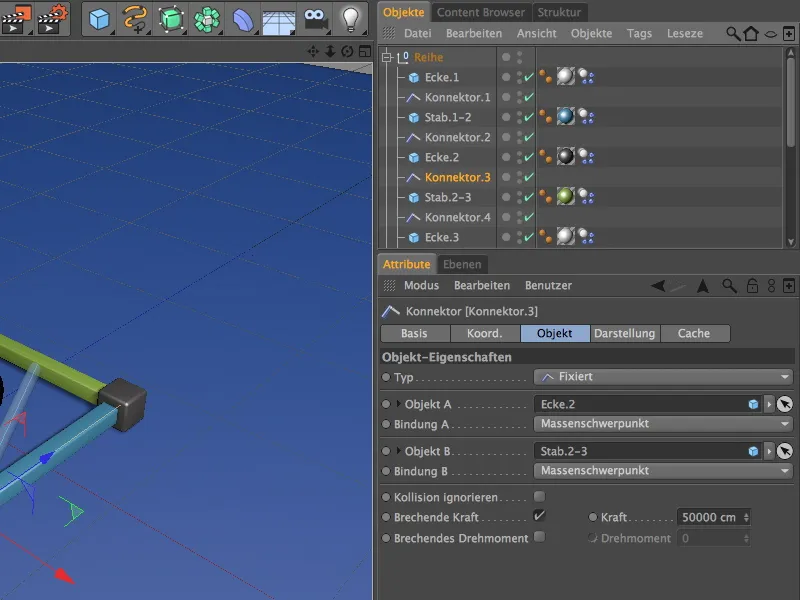Toggle Attribute Manager lock icon
The height and width of the screenshot is (600, 800).
point(752,286)
